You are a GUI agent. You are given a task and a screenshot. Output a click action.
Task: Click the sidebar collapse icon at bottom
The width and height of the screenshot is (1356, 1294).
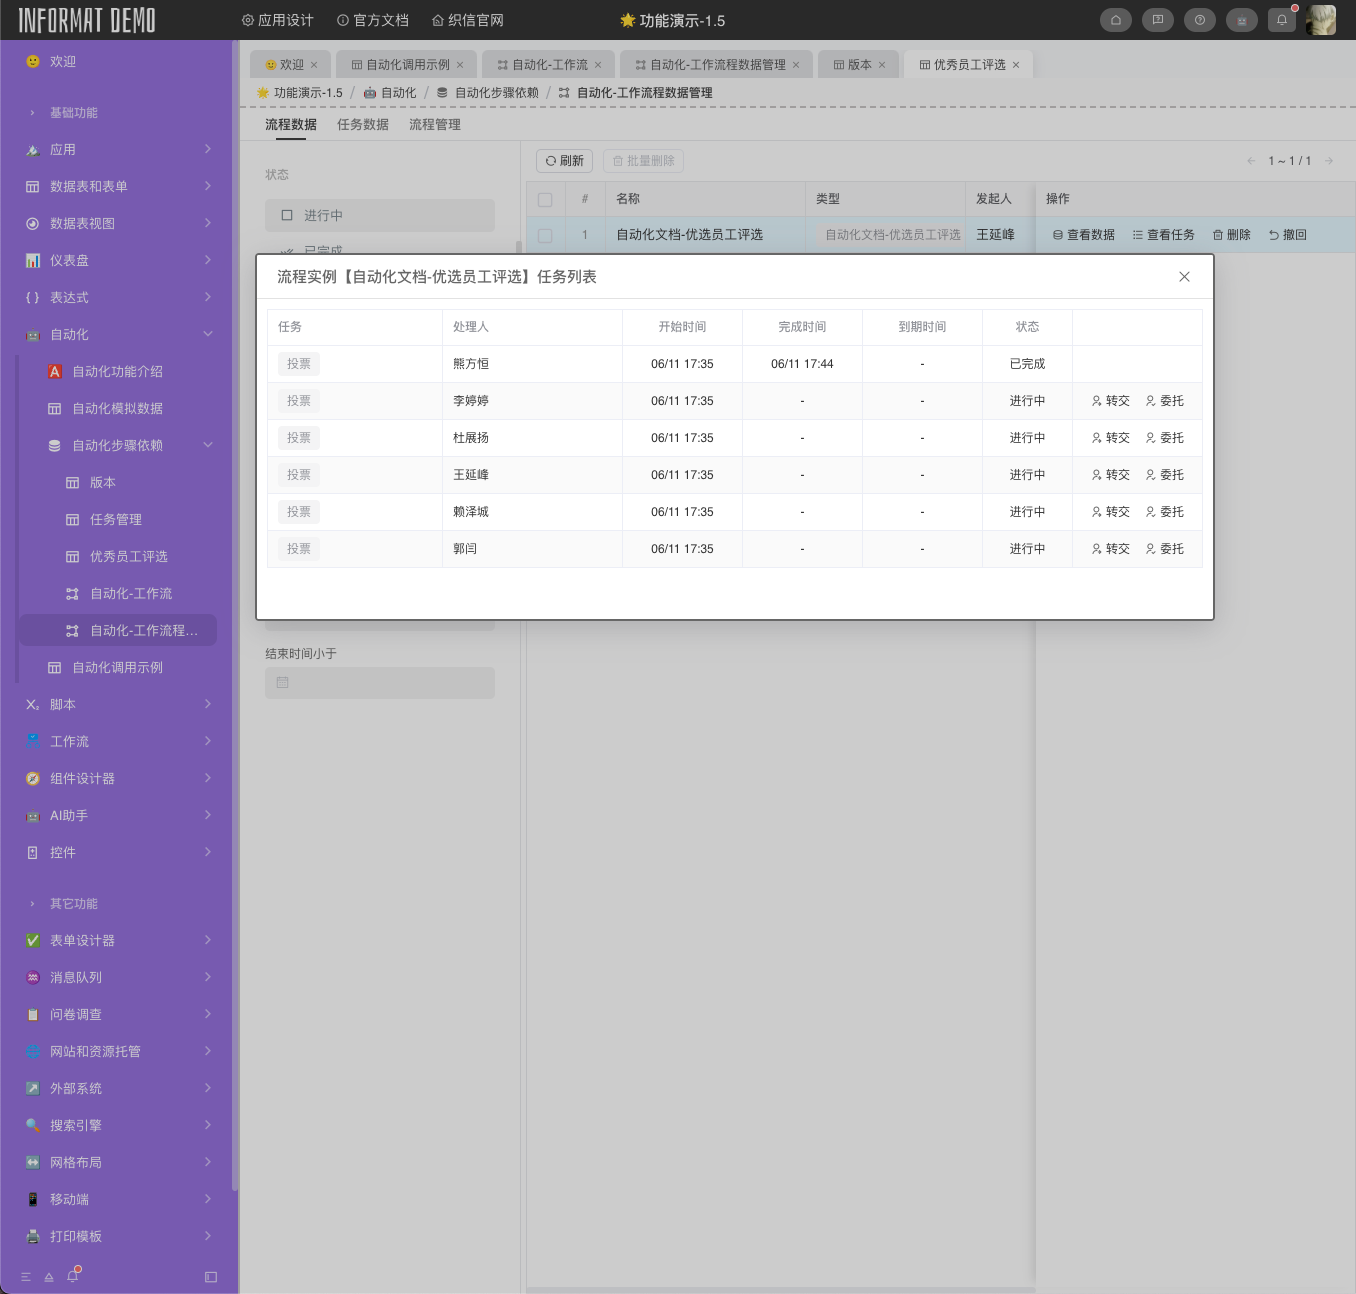(210, 1277)
